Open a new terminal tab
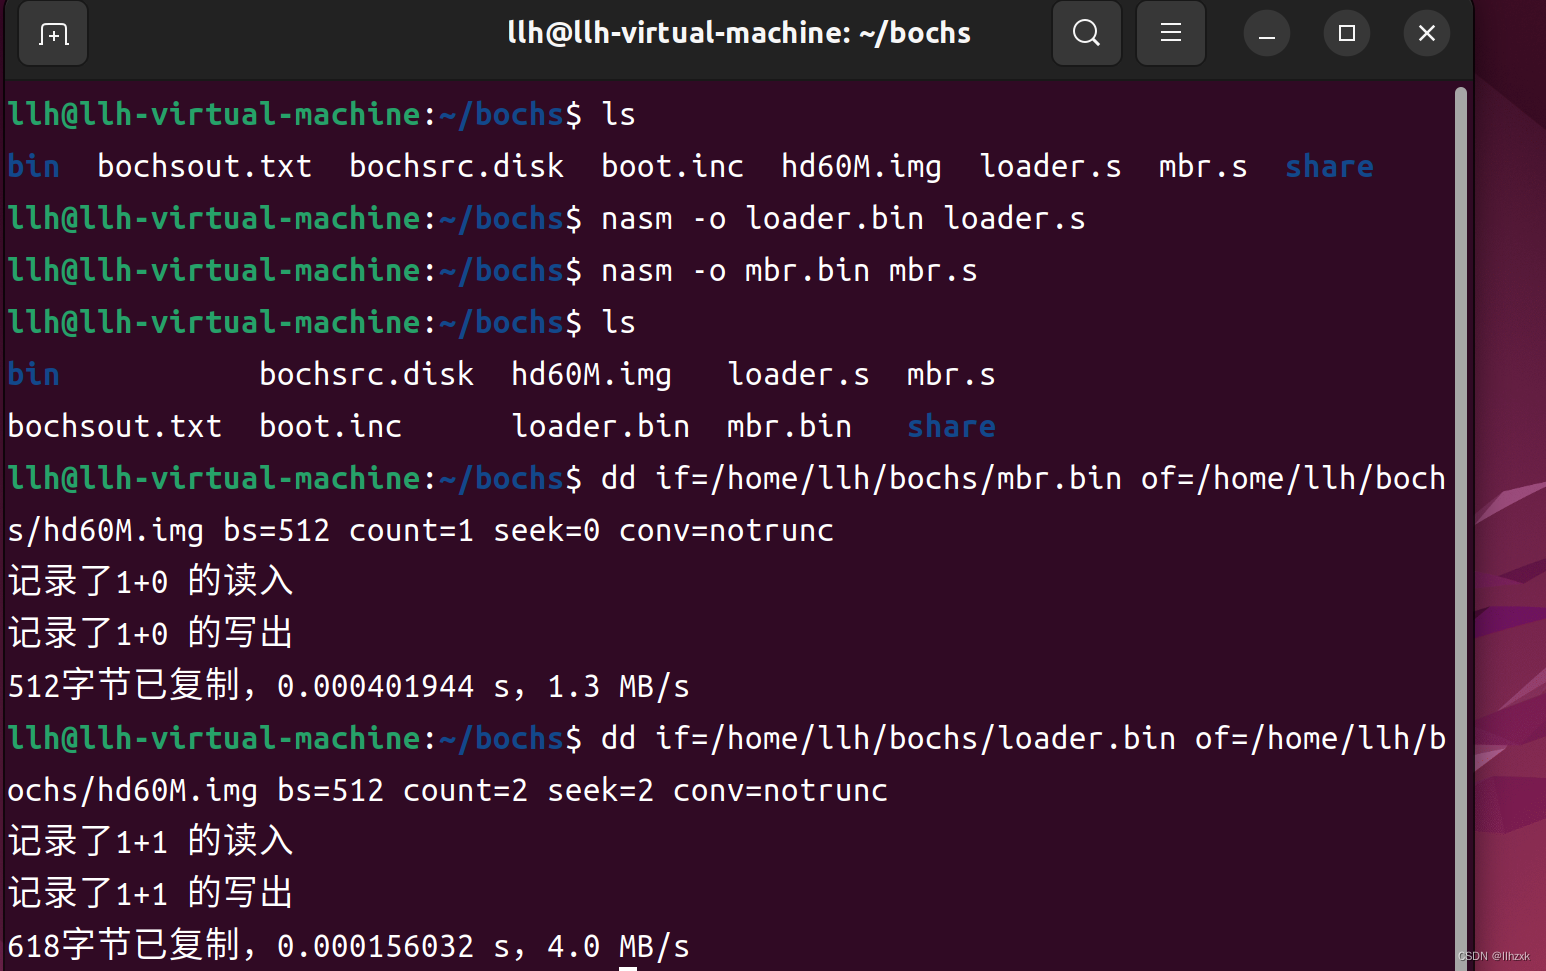Screen dimensions: 1546x971 coord(53,34)
